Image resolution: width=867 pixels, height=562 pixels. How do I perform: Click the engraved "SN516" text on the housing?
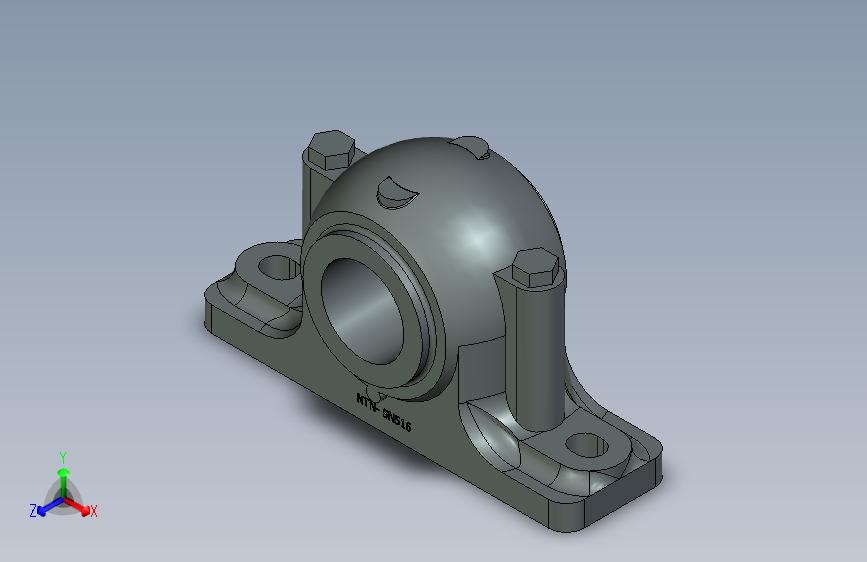pos(397,420)
